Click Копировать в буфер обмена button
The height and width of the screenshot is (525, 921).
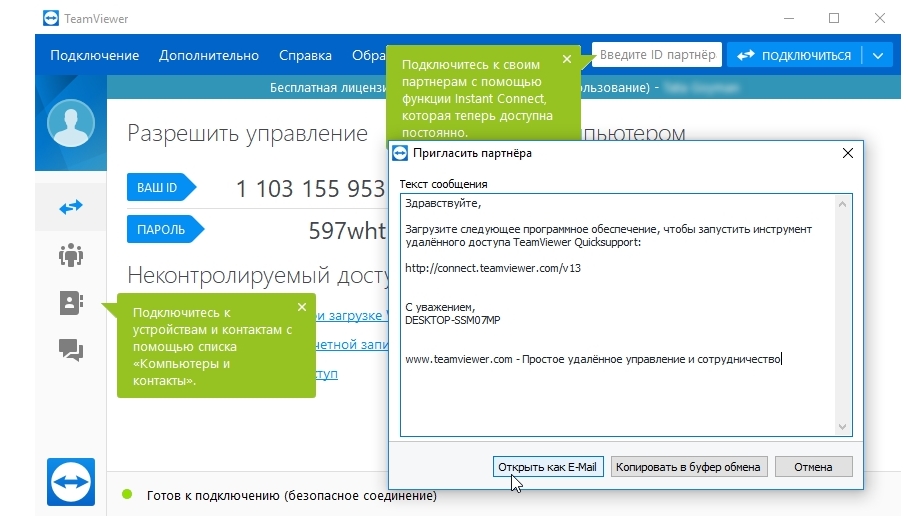[x=688, y=467]
